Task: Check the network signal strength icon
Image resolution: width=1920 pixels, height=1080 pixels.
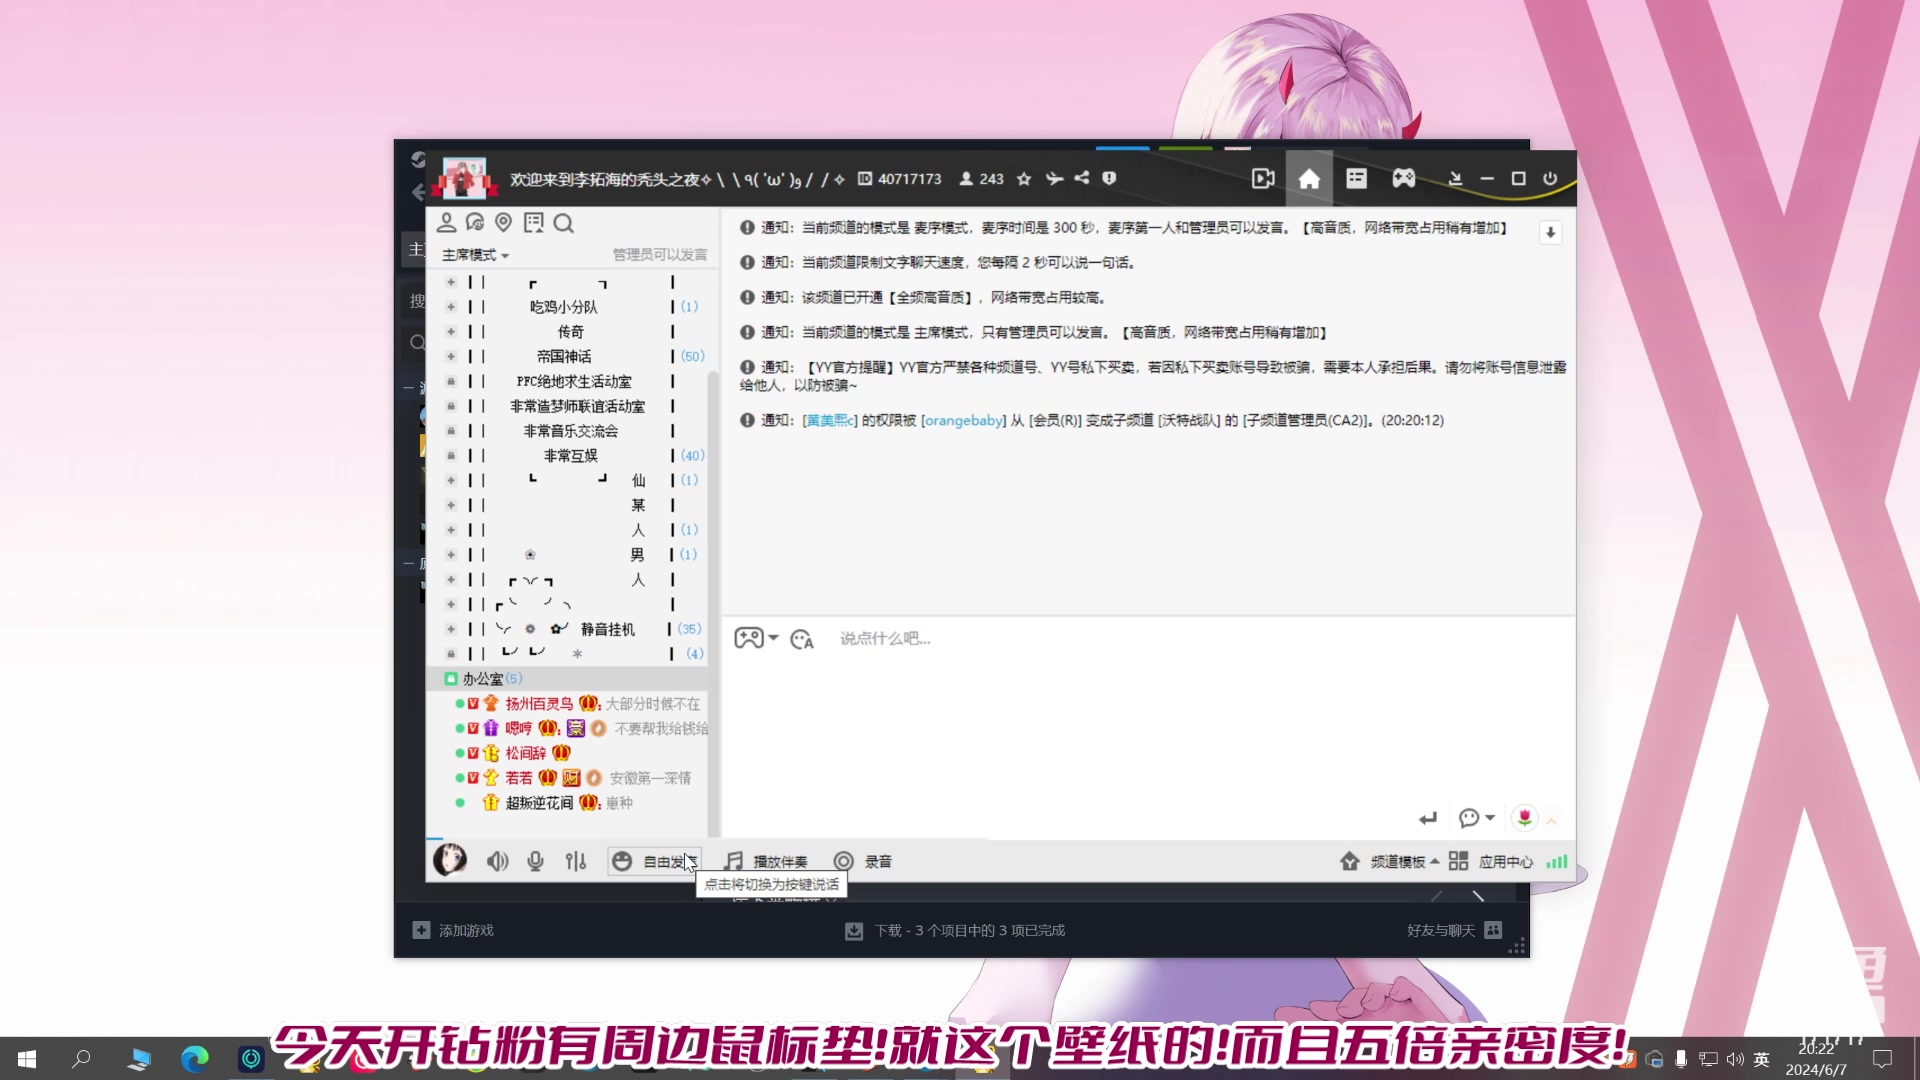Action: click(1557, 861)
